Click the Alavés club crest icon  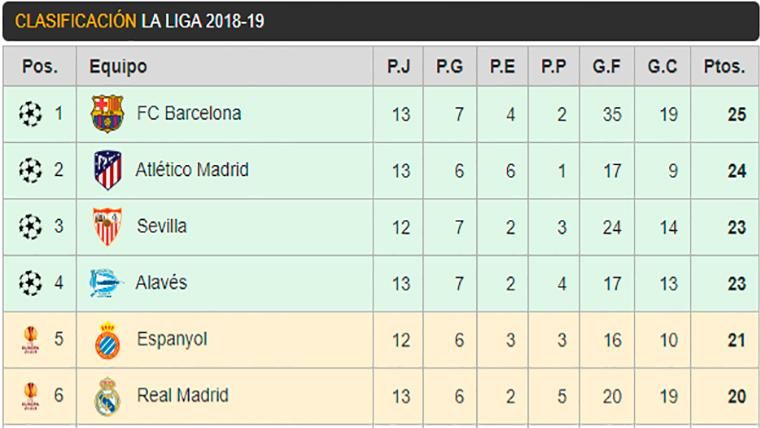click(106, 283)
